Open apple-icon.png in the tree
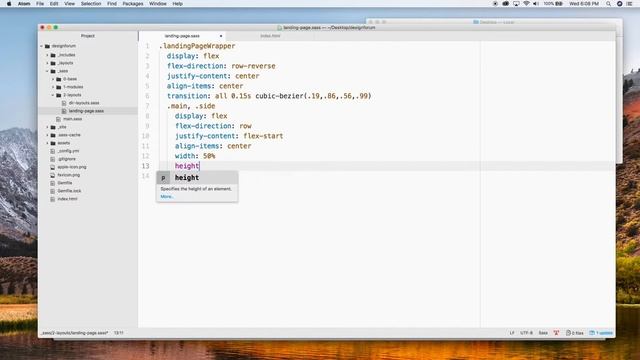This screenshot has height=360, width=640. 71,167
